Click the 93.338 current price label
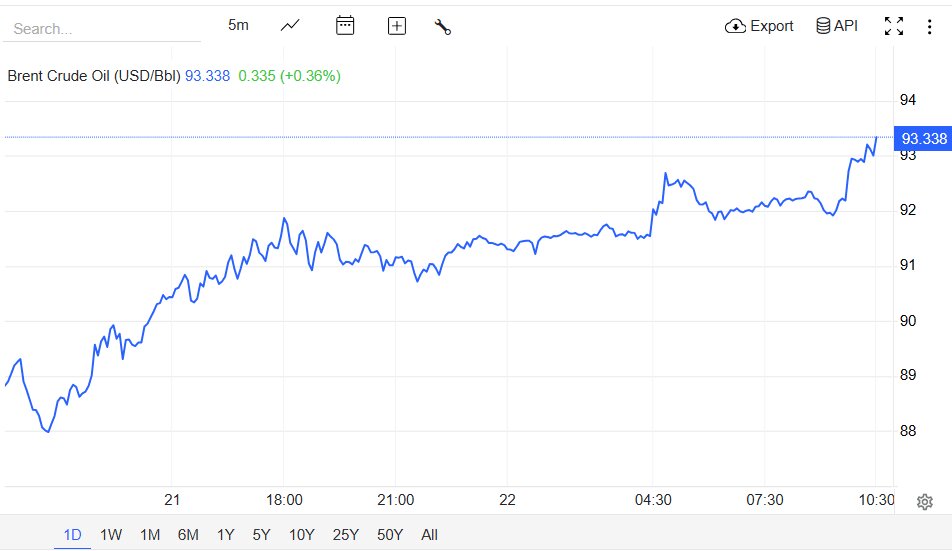The height and width of the screenshot is (551, 952). [x=923, y=138]
